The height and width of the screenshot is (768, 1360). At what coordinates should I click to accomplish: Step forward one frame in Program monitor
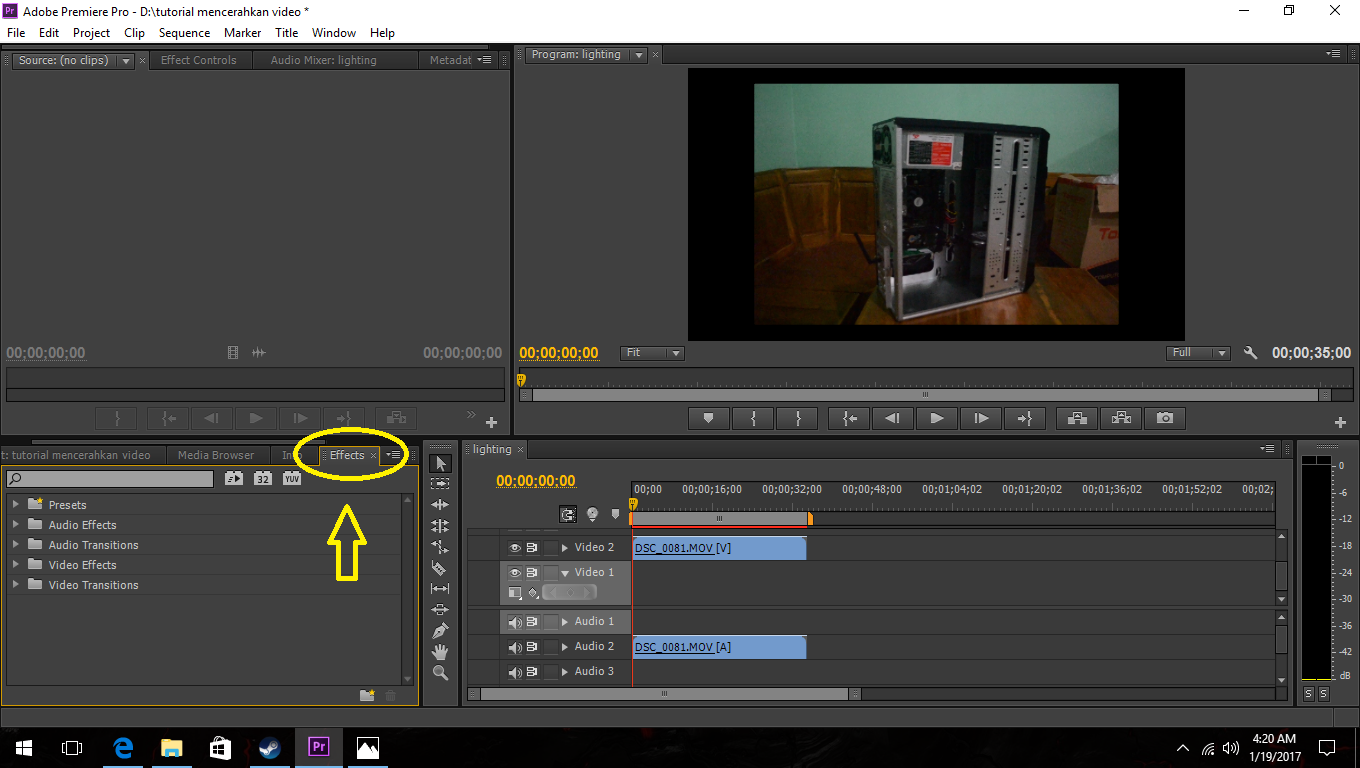pyautogui.click(x=981, y=418)
